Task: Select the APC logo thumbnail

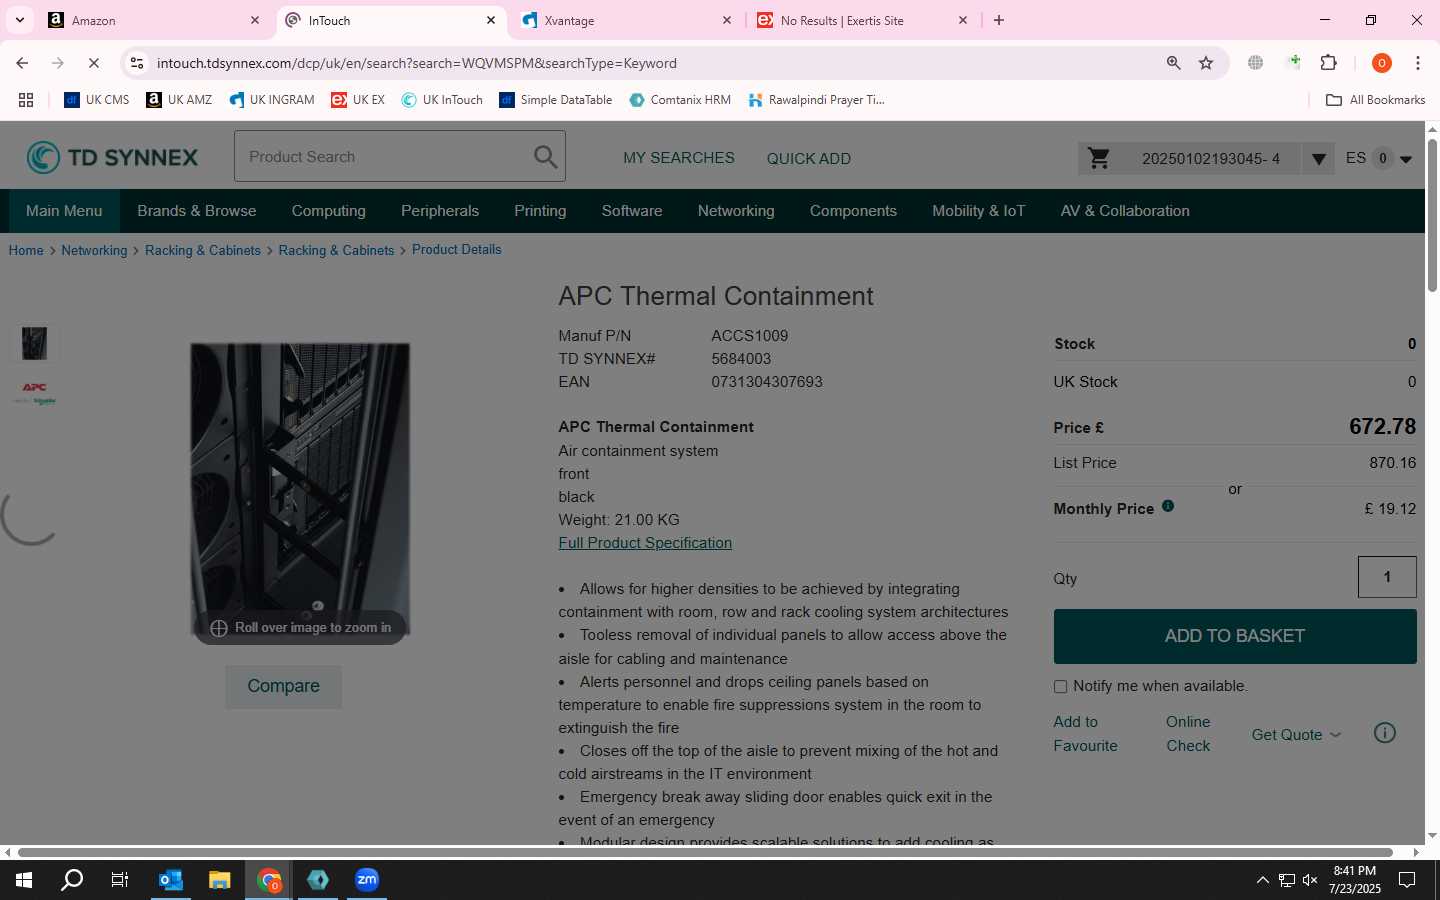Action: (x=34, y=393)
